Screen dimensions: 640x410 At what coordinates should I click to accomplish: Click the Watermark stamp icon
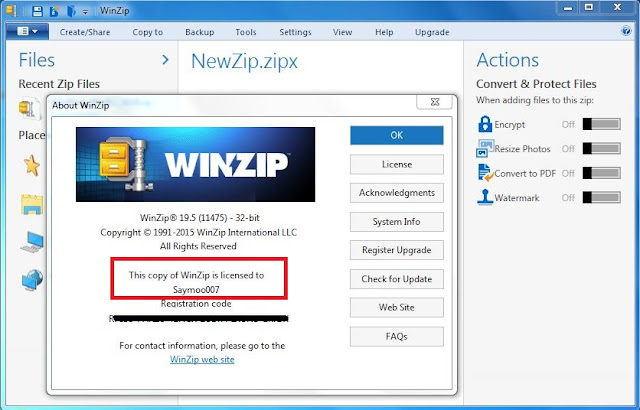[485, 197]
